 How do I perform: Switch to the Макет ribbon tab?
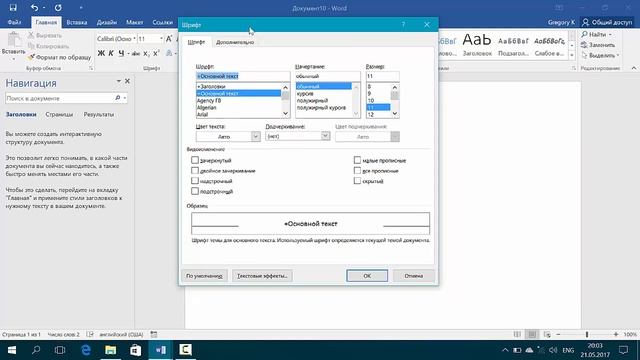pos(134,22)
